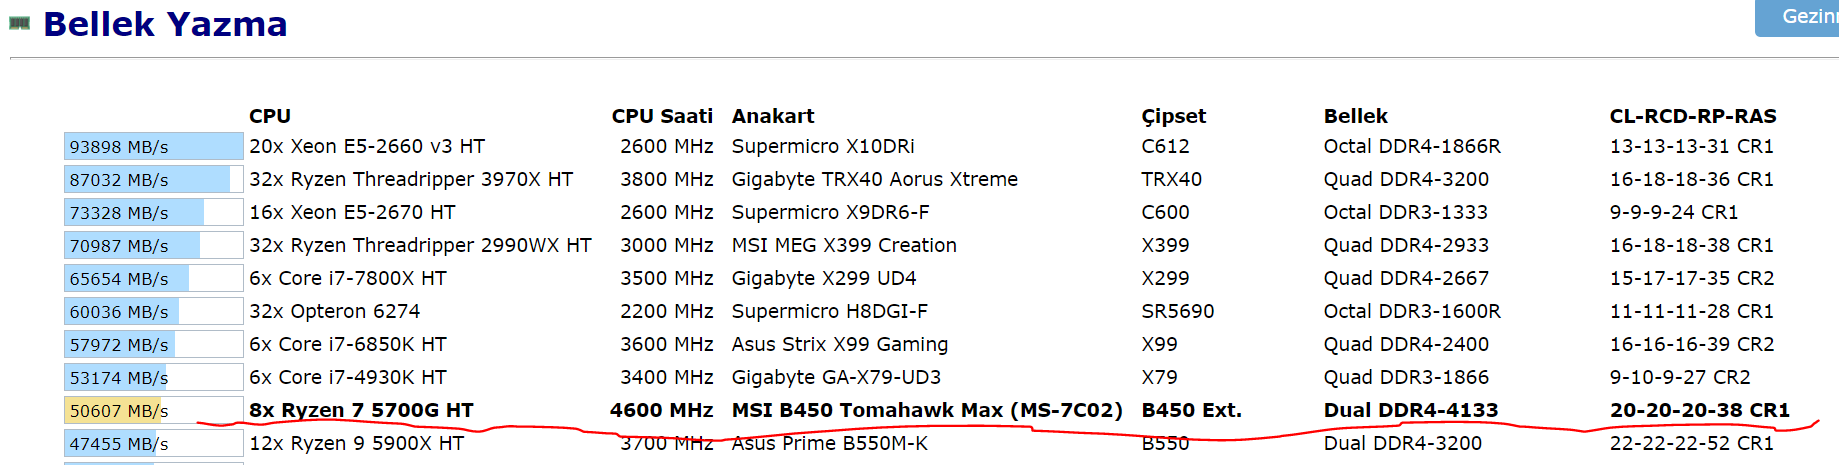Open the Gezin button at top right
This screenshot has width=1839, height=465.
(1797, 17)
